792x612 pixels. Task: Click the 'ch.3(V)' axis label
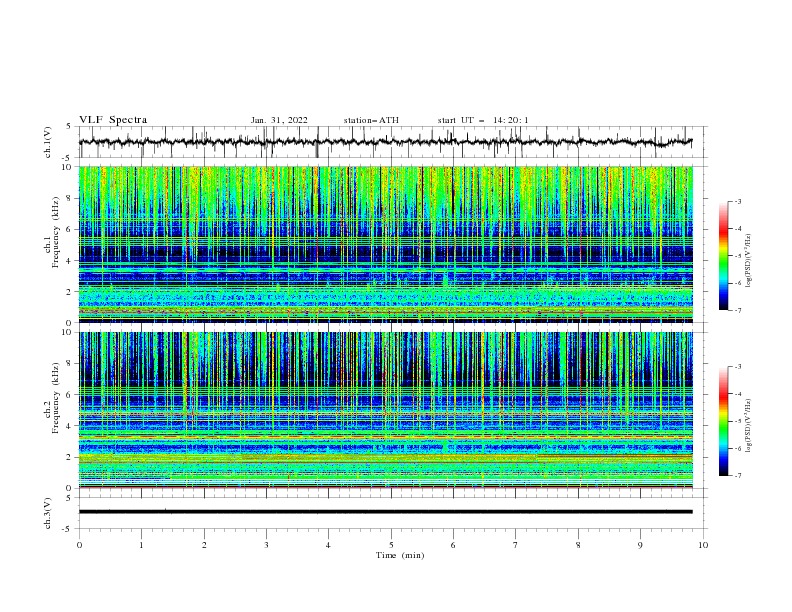point(48,513)
